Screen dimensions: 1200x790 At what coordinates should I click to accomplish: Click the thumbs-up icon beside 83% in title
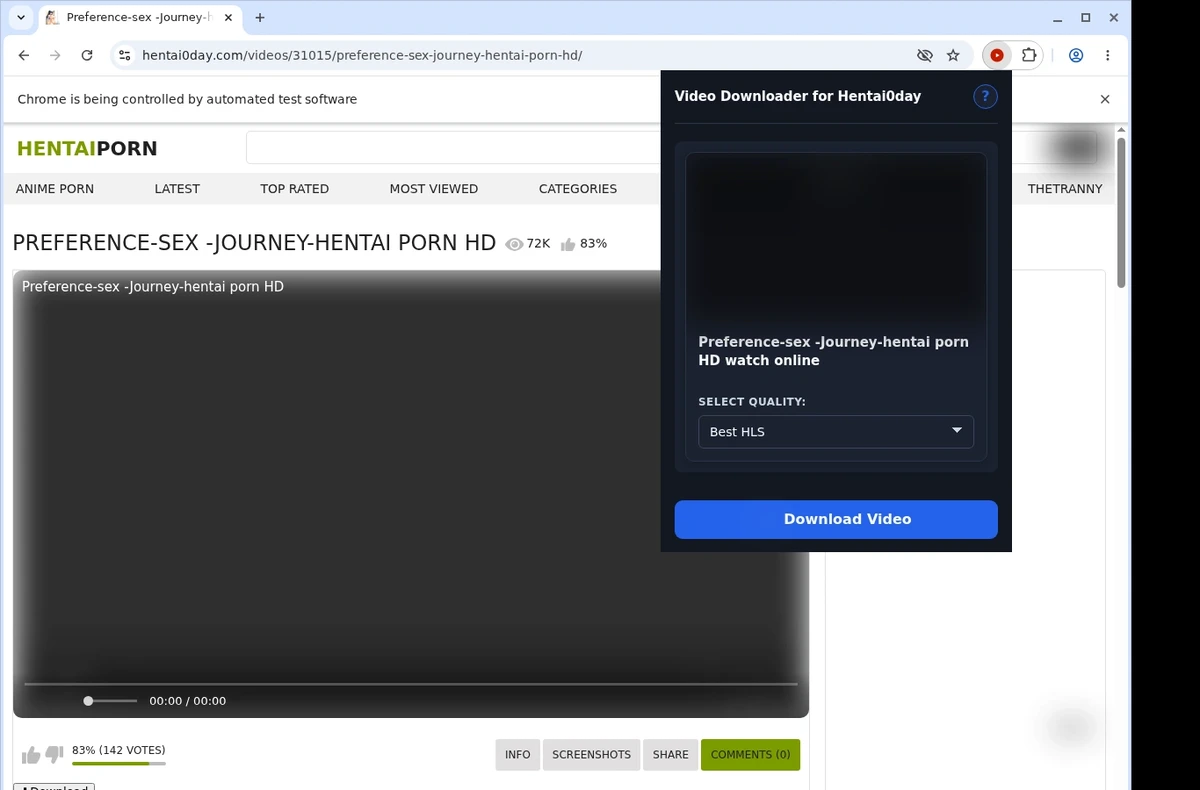[568, 244]
